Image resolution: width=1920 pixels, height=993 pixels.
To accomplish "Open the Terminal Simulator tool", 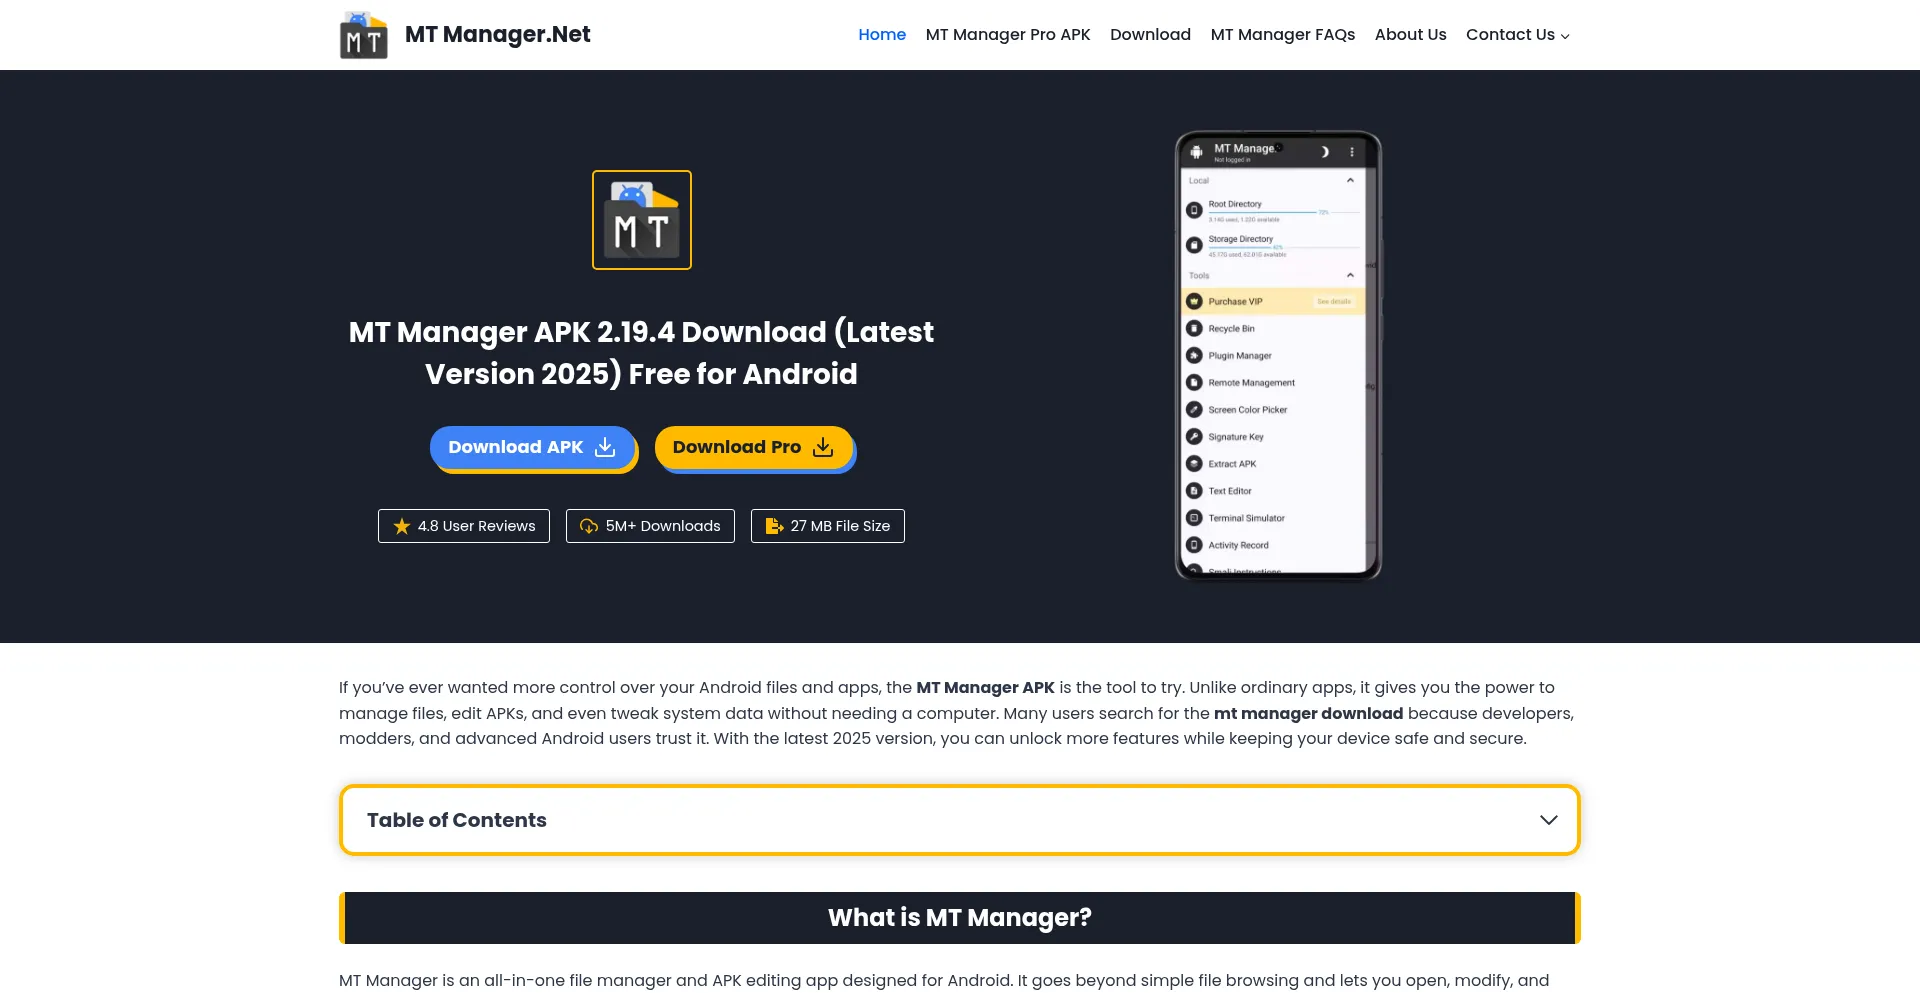I will tap(1245, 517).
